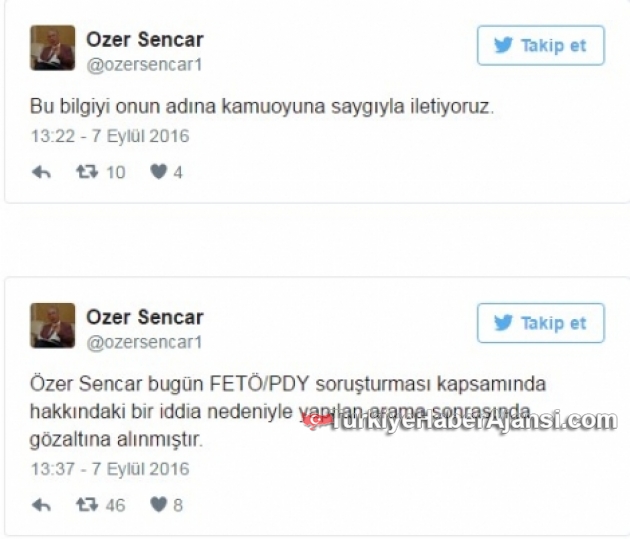Like the tweet with 8 likes

[x=158, y=504]
